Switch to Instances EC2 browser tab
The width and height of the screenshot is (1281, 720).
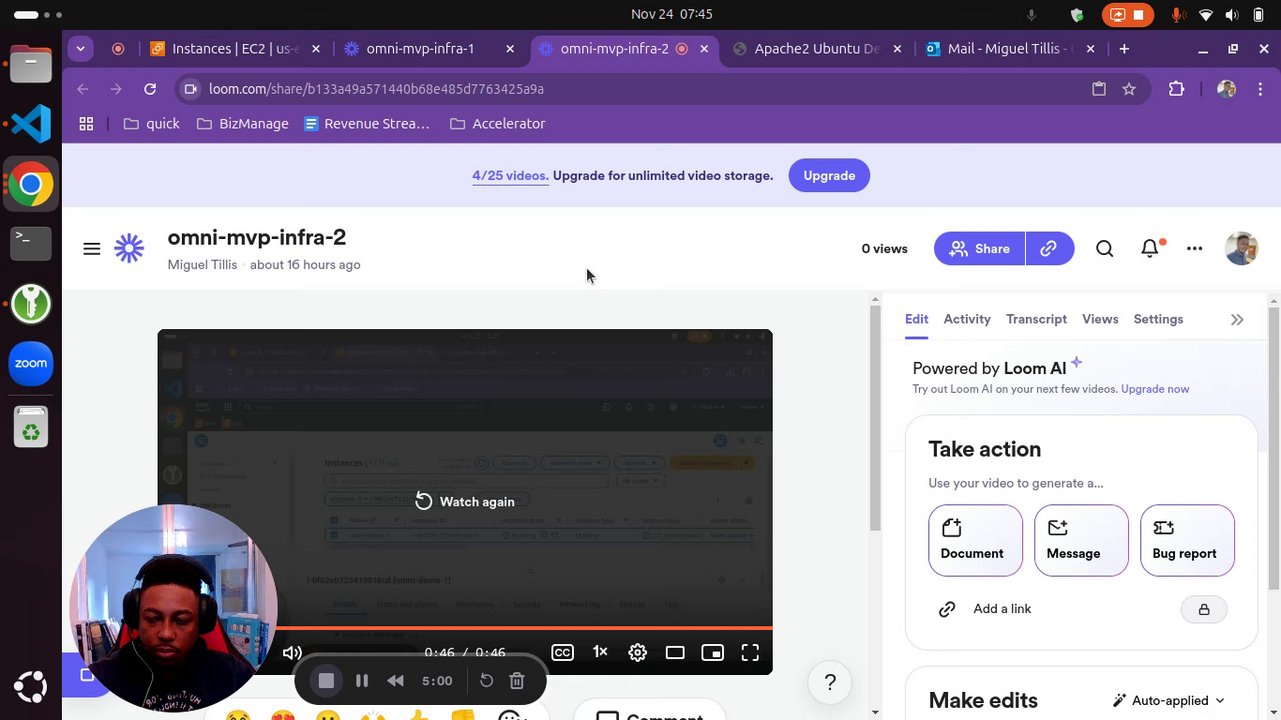[x=237, y=49]
